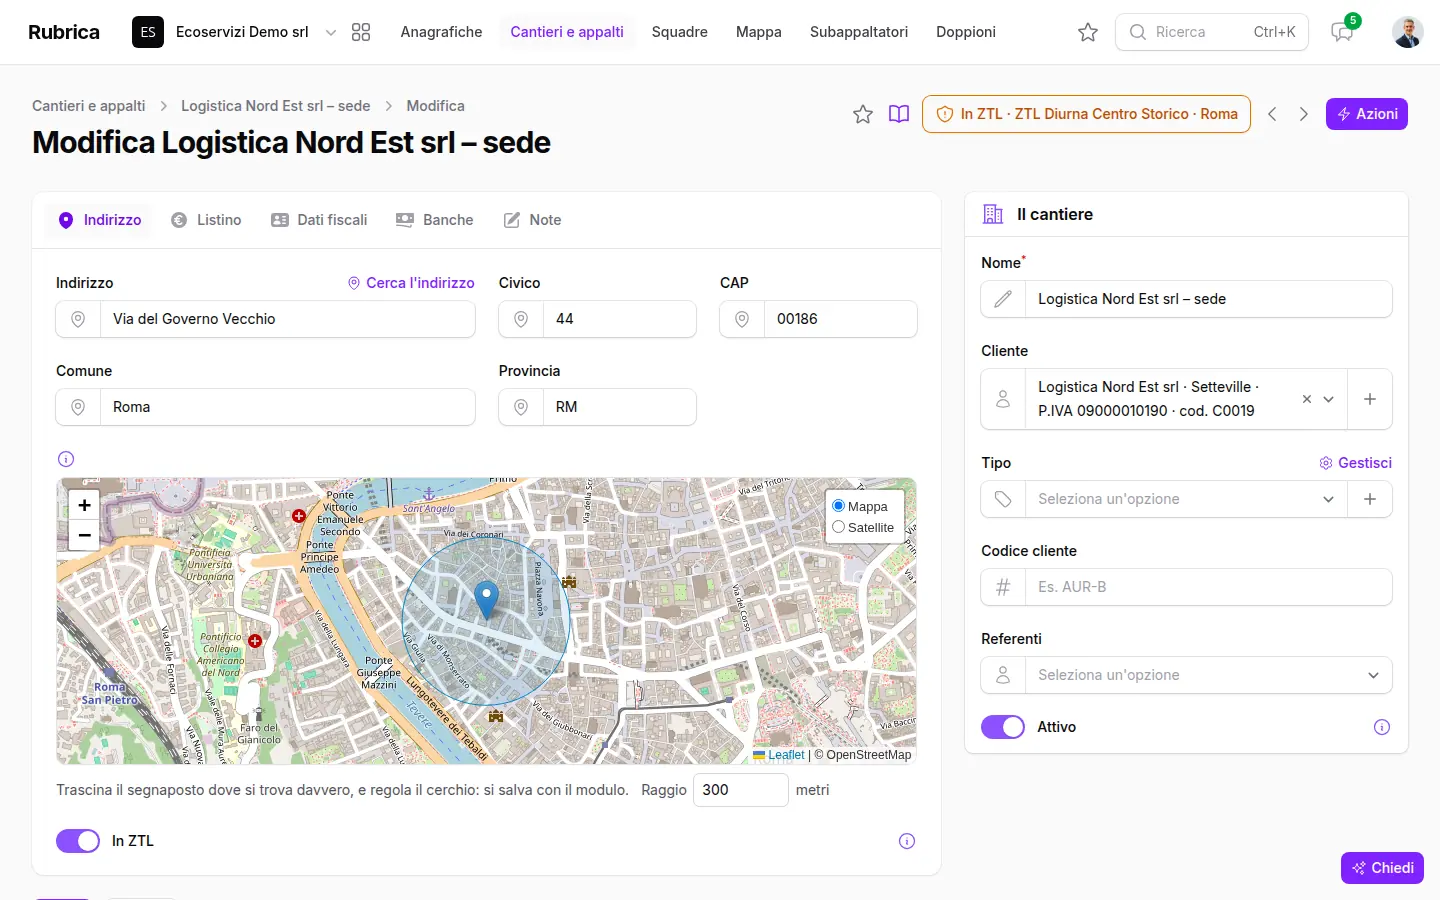Screen dimensions: 1440x900
Task: Click the Ricerca search box
Action: pyautogui.click(x=1212, y=32)
